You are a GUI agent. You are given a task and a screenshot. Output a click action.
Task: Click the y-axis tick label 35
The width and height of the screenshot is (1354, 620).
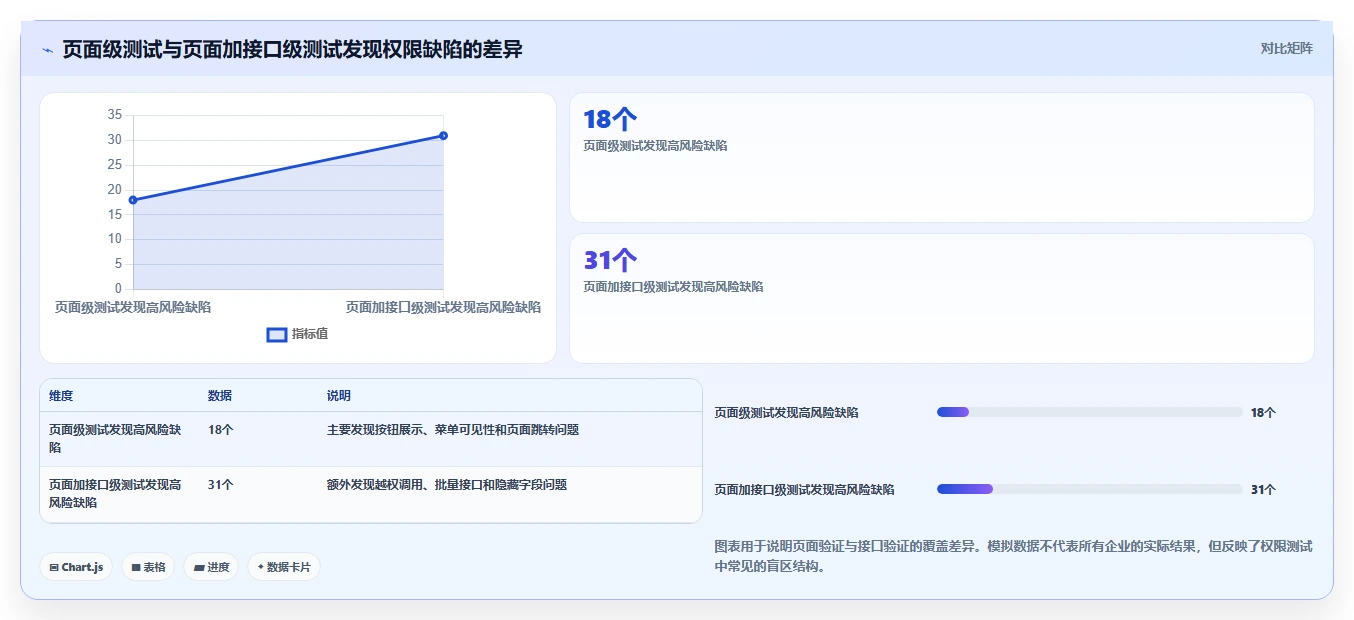(x=114, y=115)
